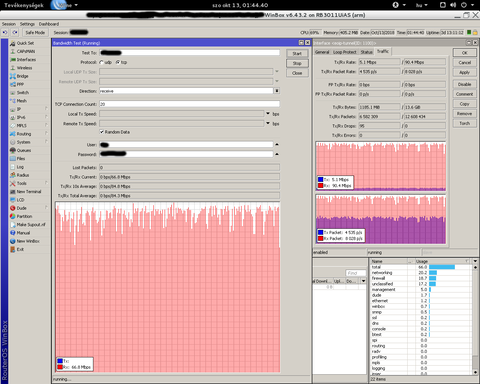
Task: Open Tevékenységek overview
Action: tap(24, 5)
